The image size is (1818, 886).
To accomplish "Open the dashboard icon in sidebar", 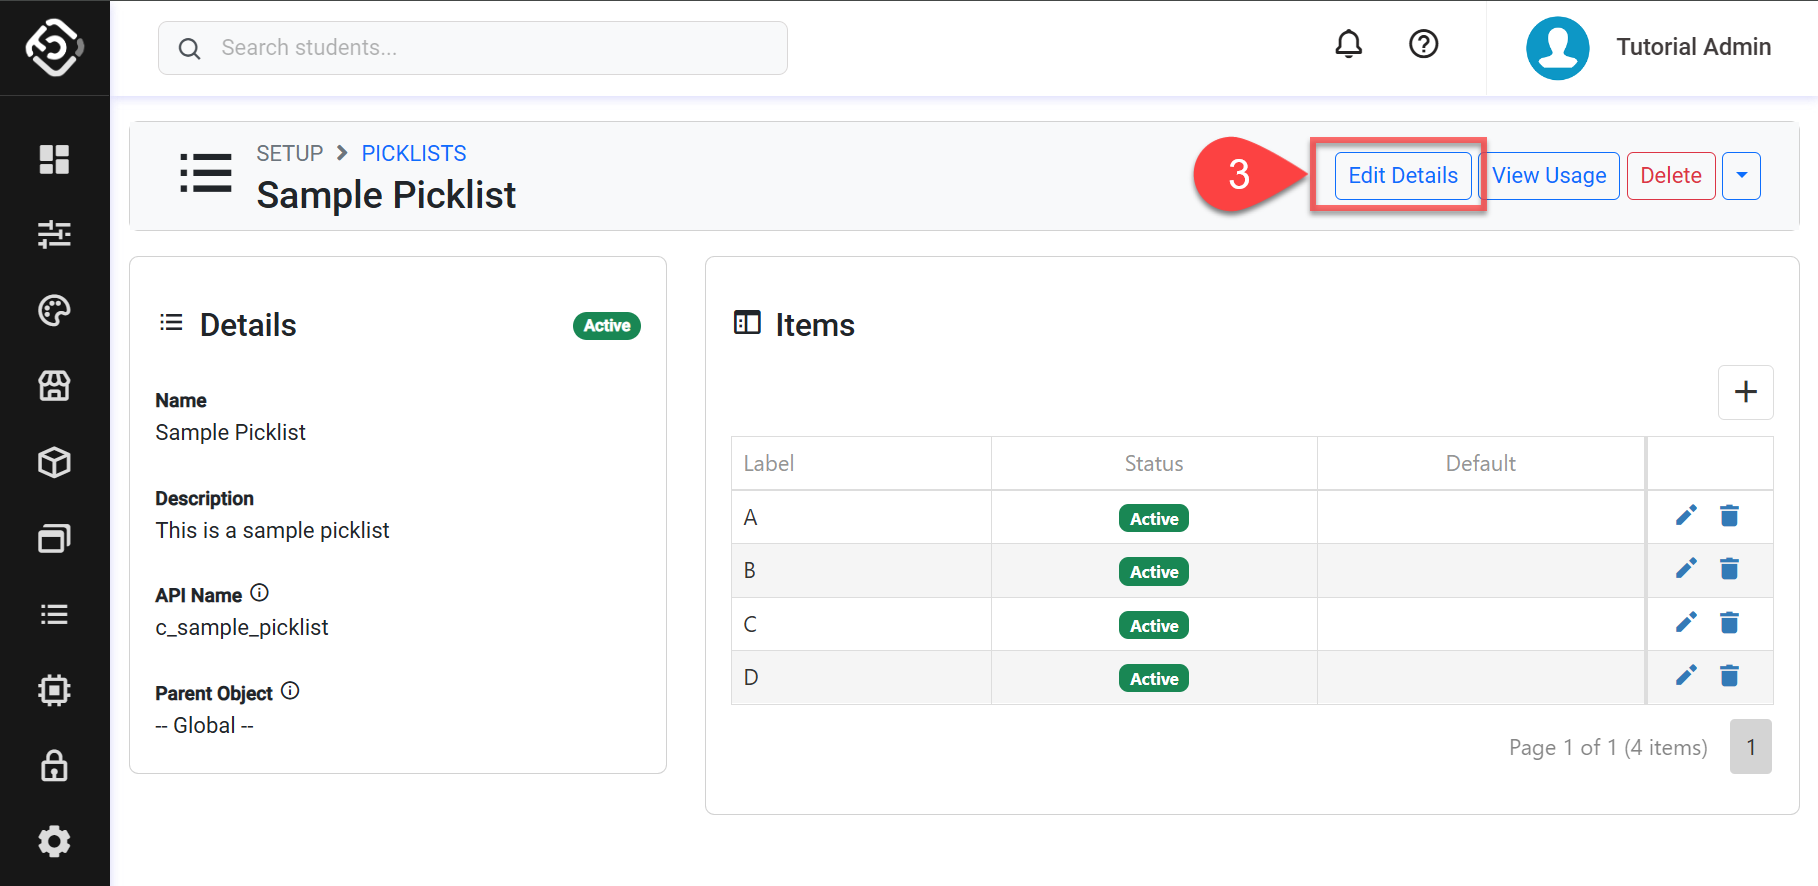I will click(54, 159).
